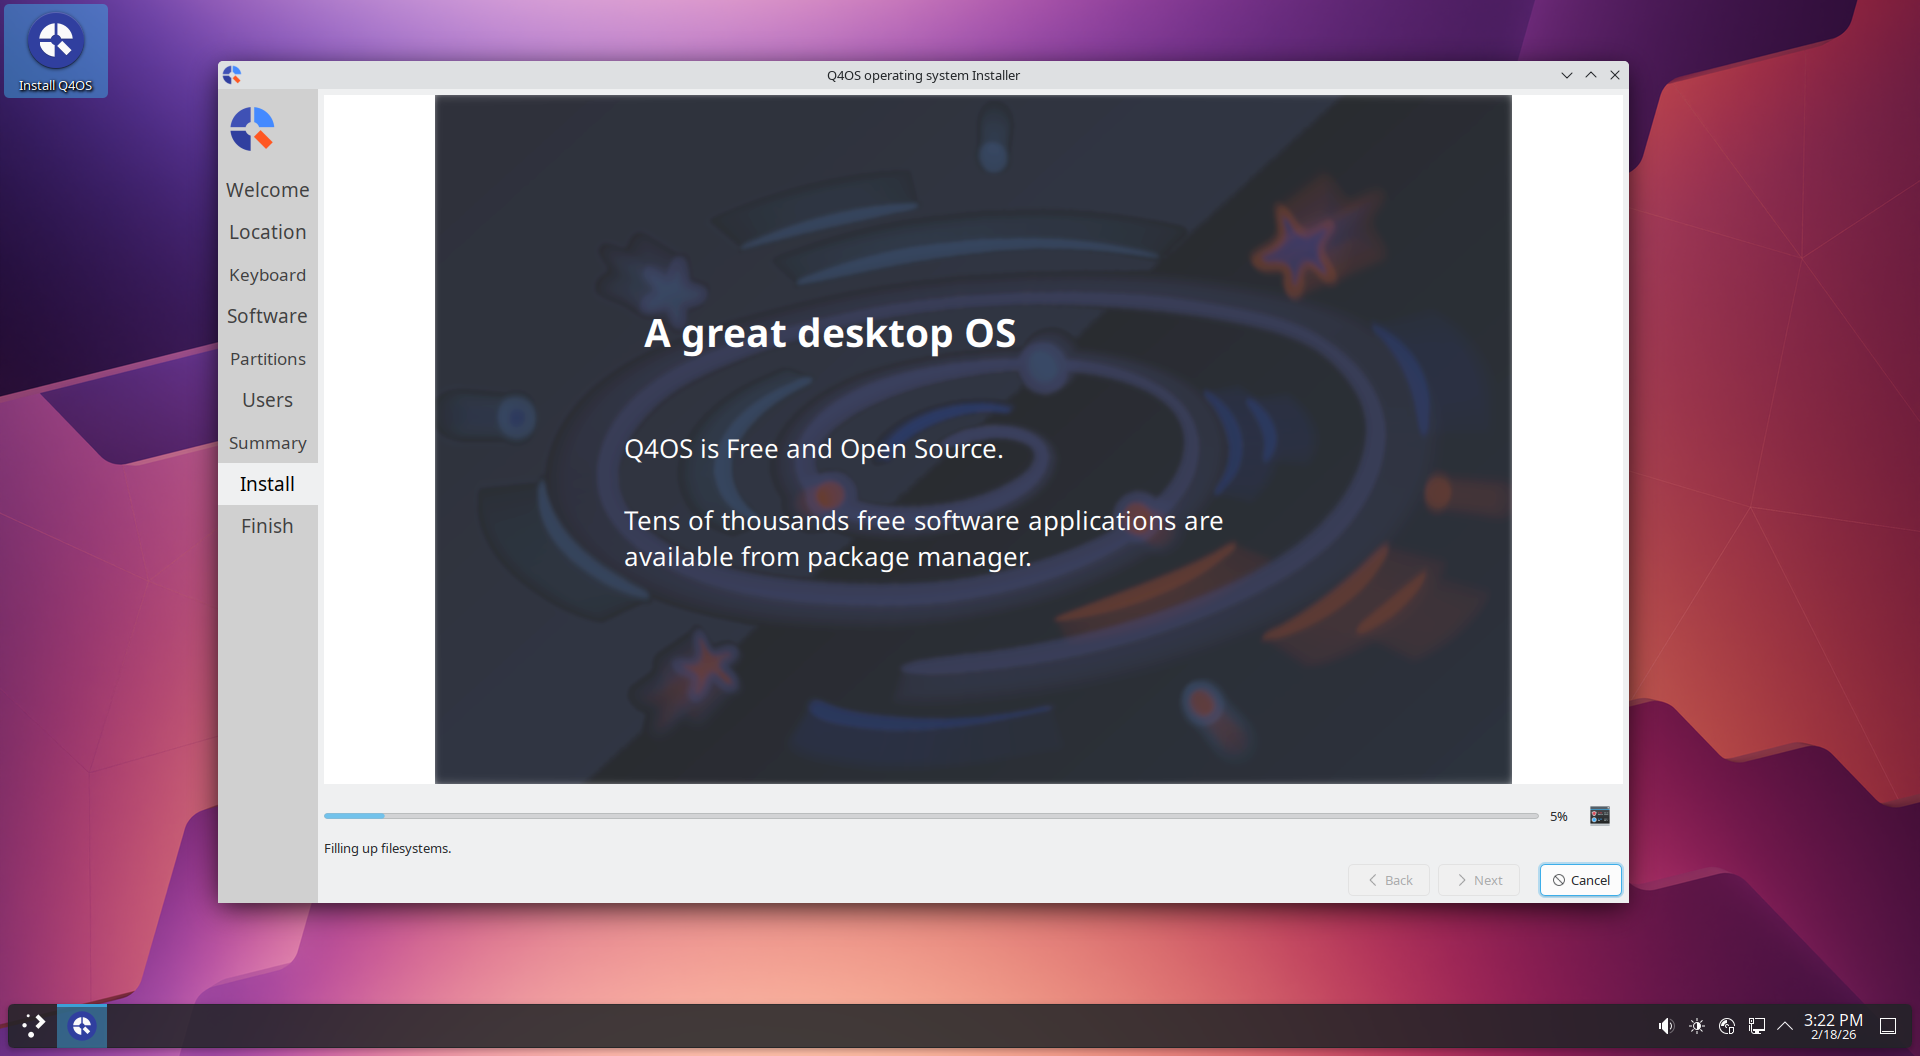Click the Q4OS logo in installer sidebar
Screen dimensions: 1920x1056
tap(252, 129)
